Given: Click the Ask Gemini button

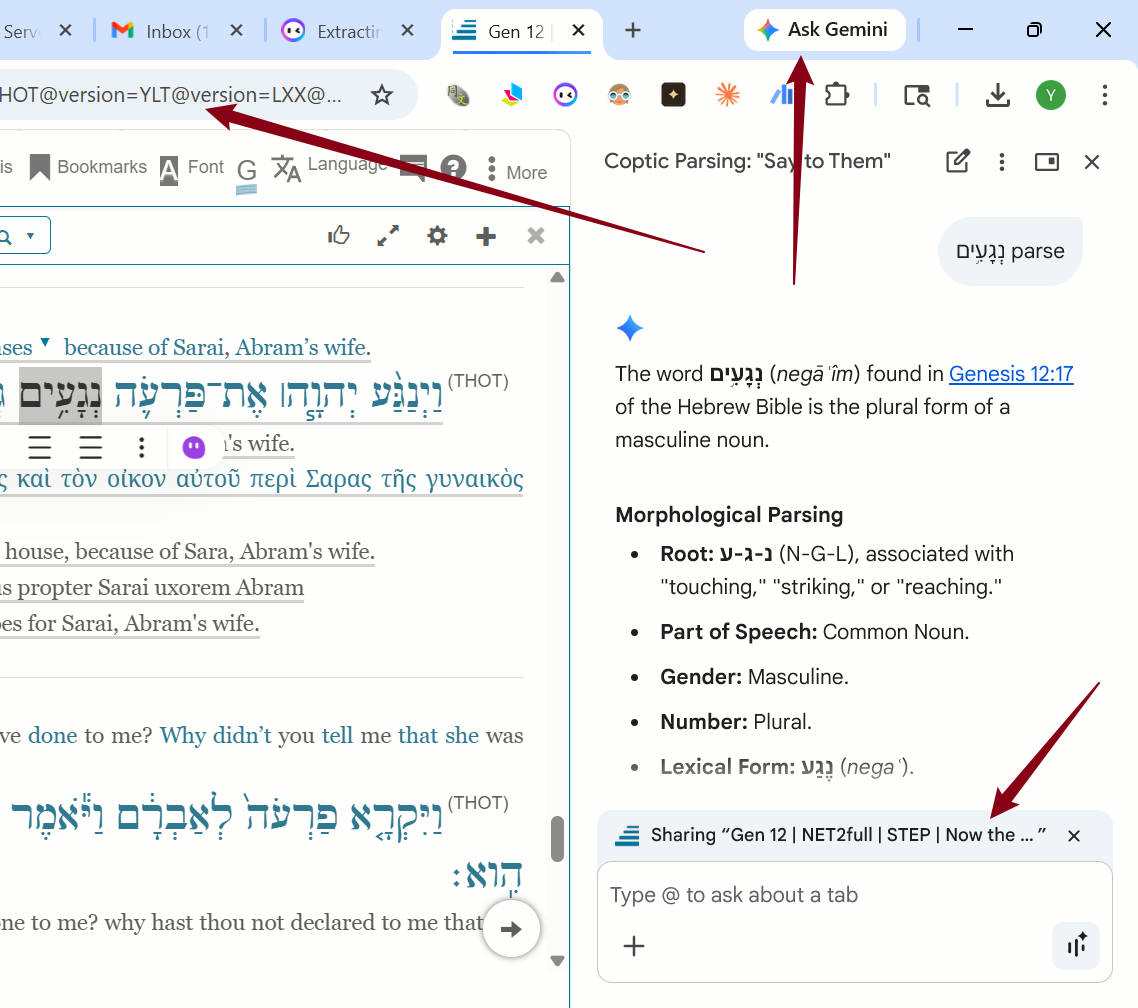Looking at the screenshot, I should point(824,30).
